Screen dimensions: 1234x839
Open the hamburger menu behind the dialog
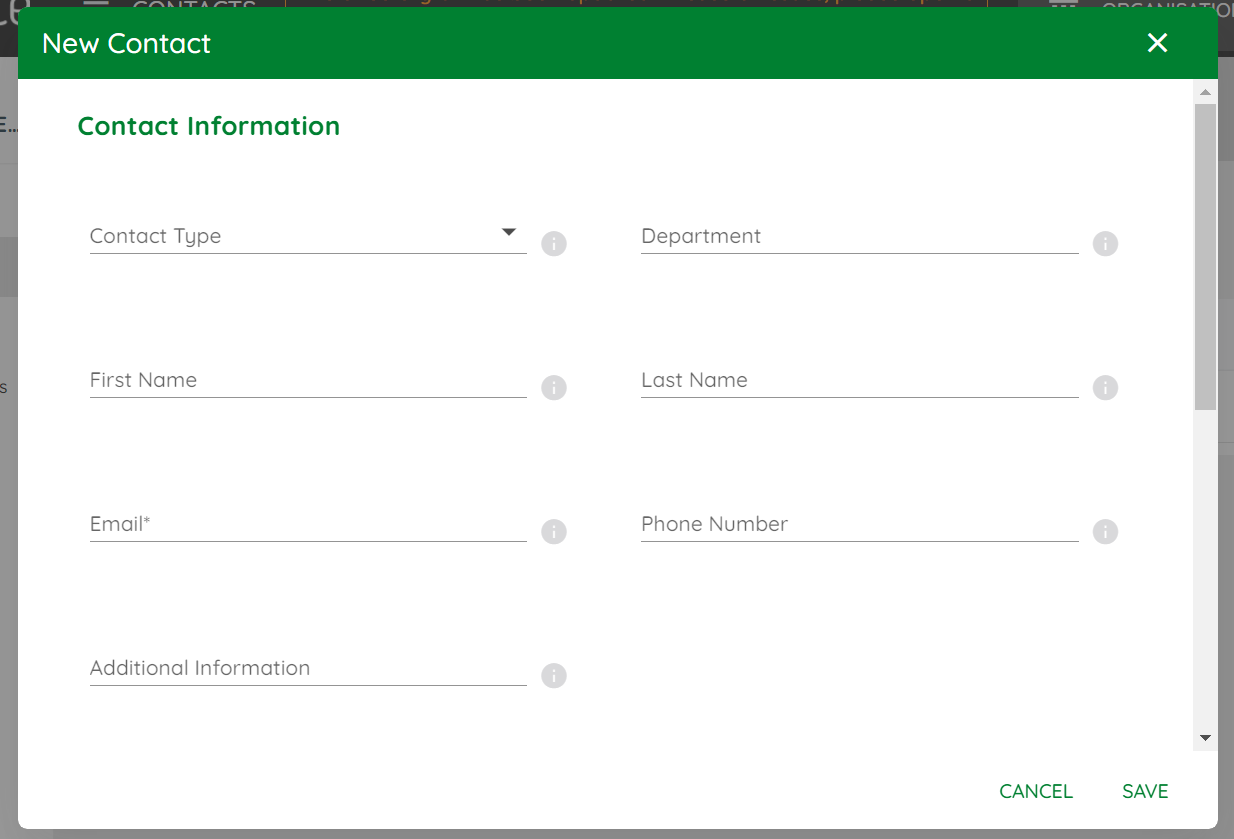(x=95, y=3)
